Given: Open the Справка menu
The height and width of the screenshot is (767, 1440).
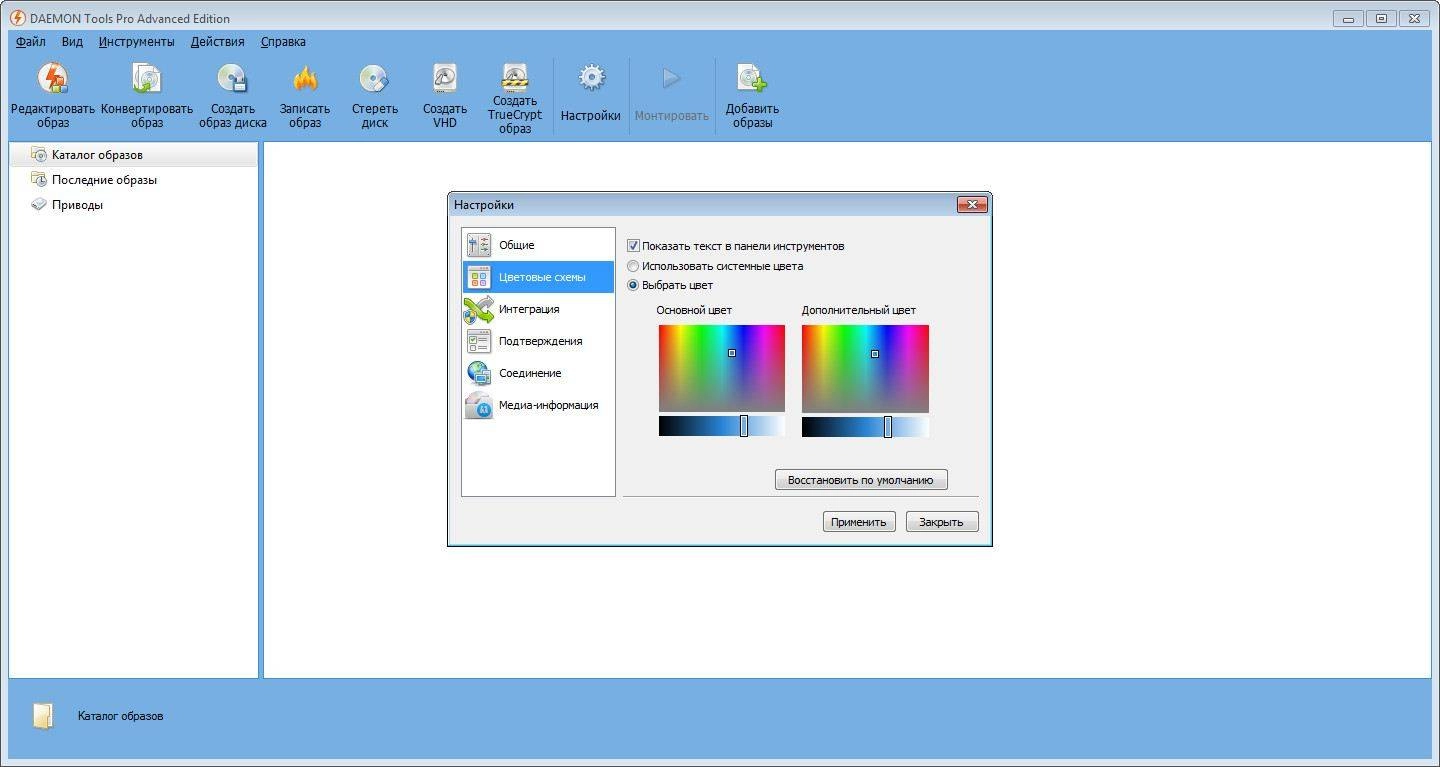Looking at the screenshot, I should click(283, 42).
